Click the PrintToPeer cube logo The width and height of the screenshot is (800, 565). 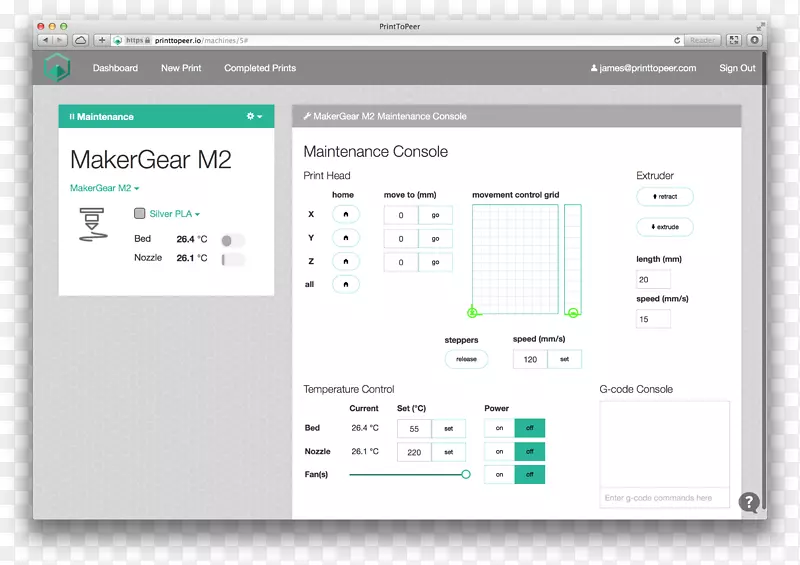point(57,68)
